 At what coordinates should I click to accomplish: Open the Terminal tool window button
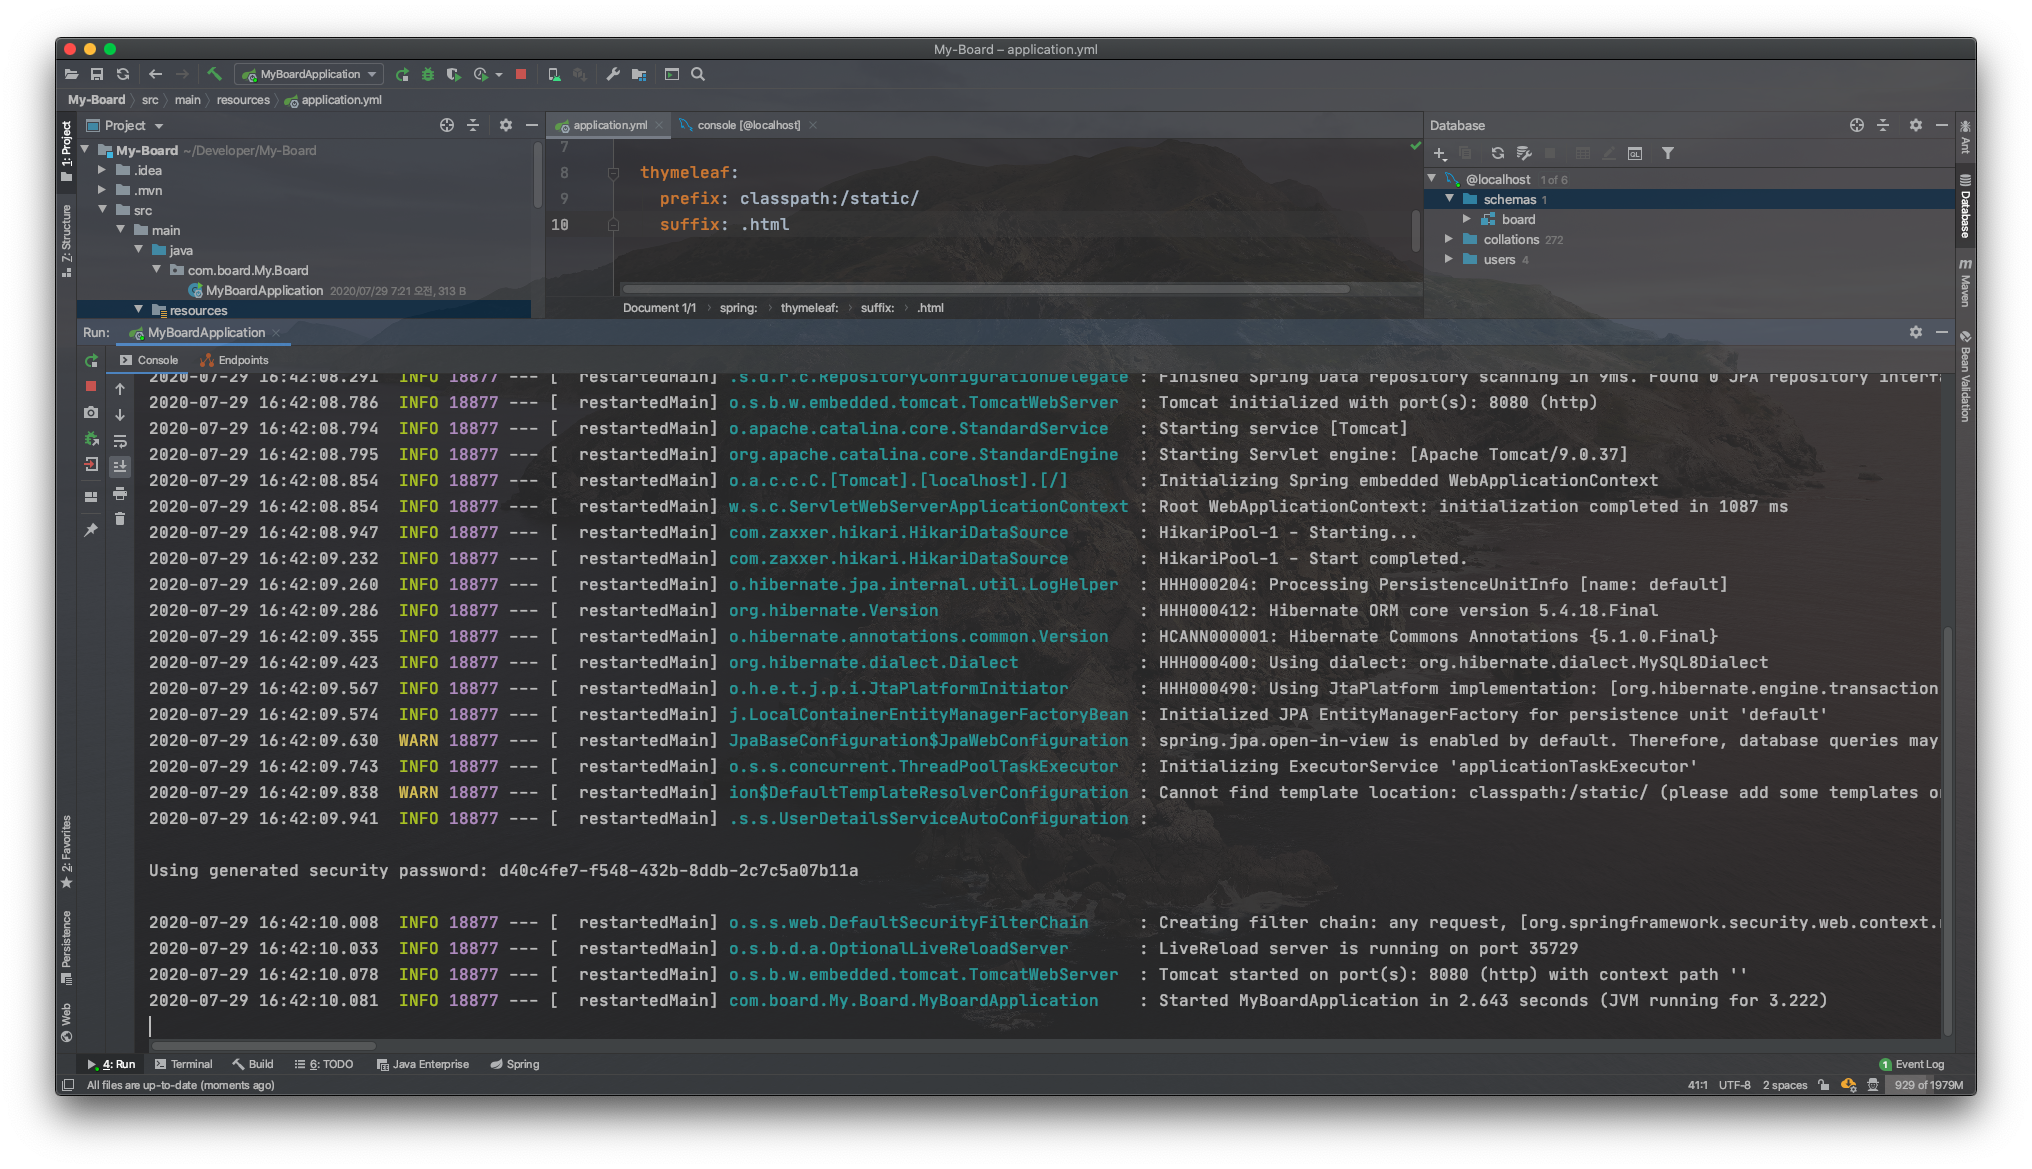pos(184,1064)
